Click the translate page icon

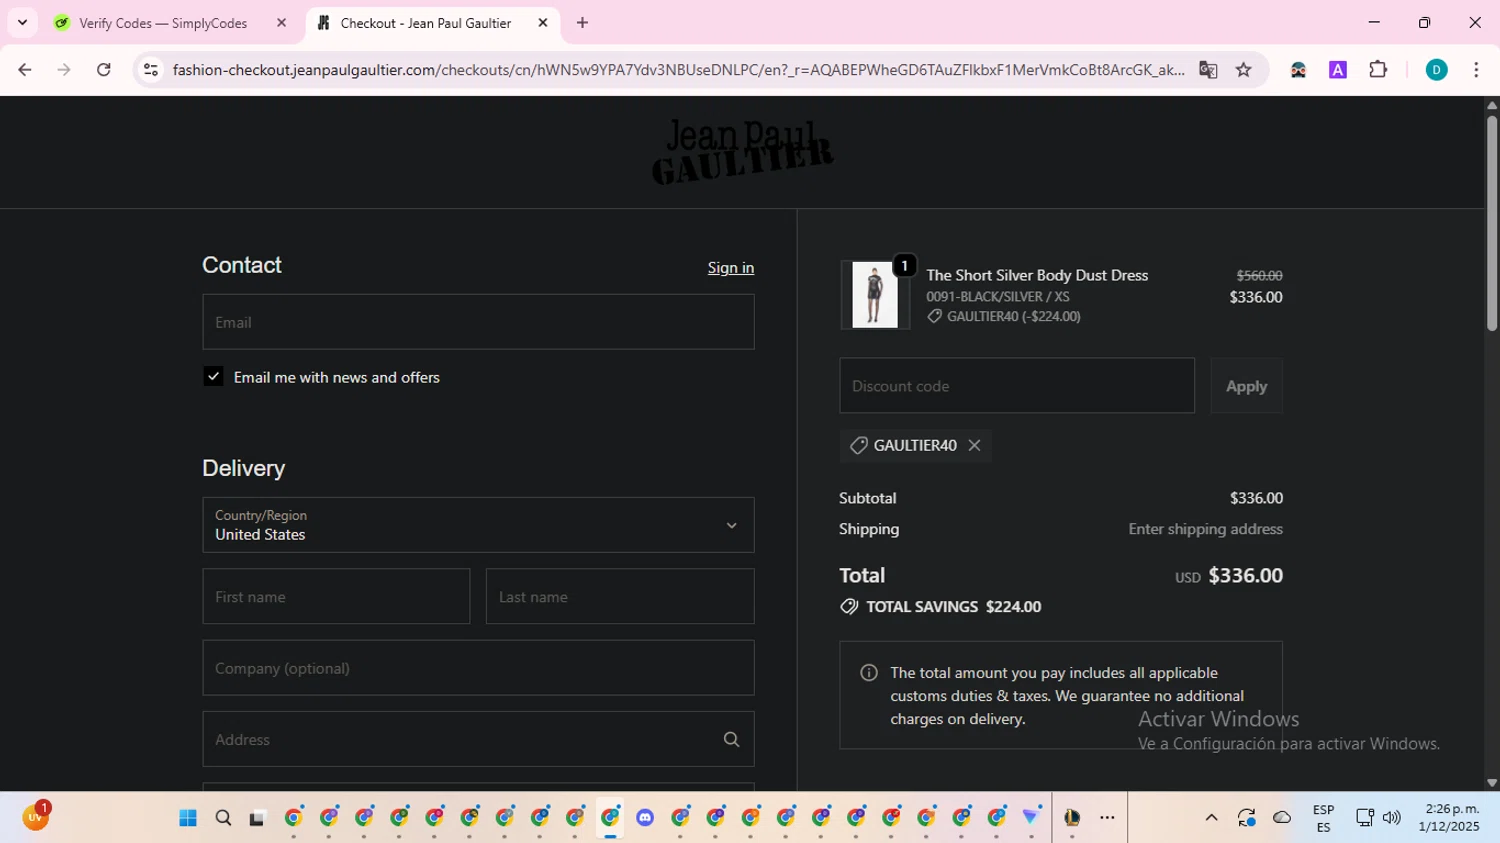1208,69
